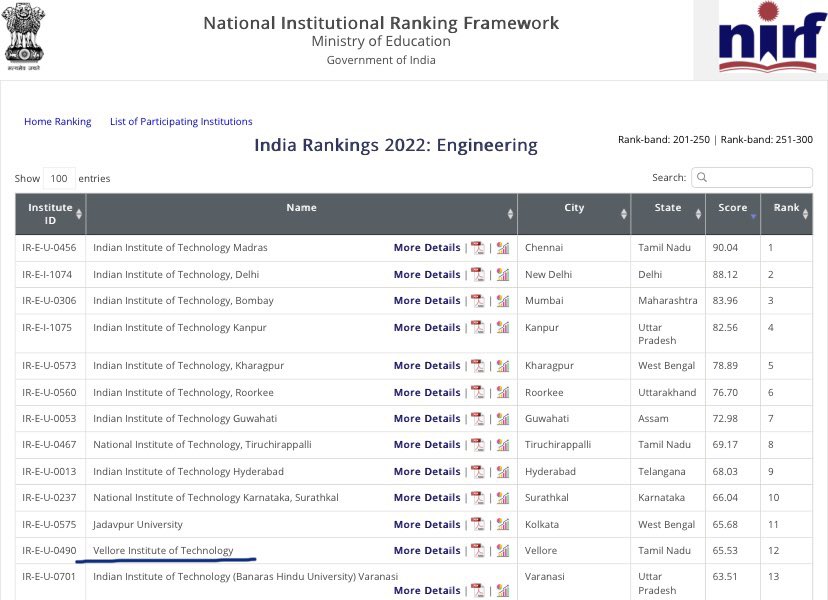Open Rank-band: 201-250 link
The width and height of the screenshot is (828, 600).
pyautogui.click(x=664, y=140)
